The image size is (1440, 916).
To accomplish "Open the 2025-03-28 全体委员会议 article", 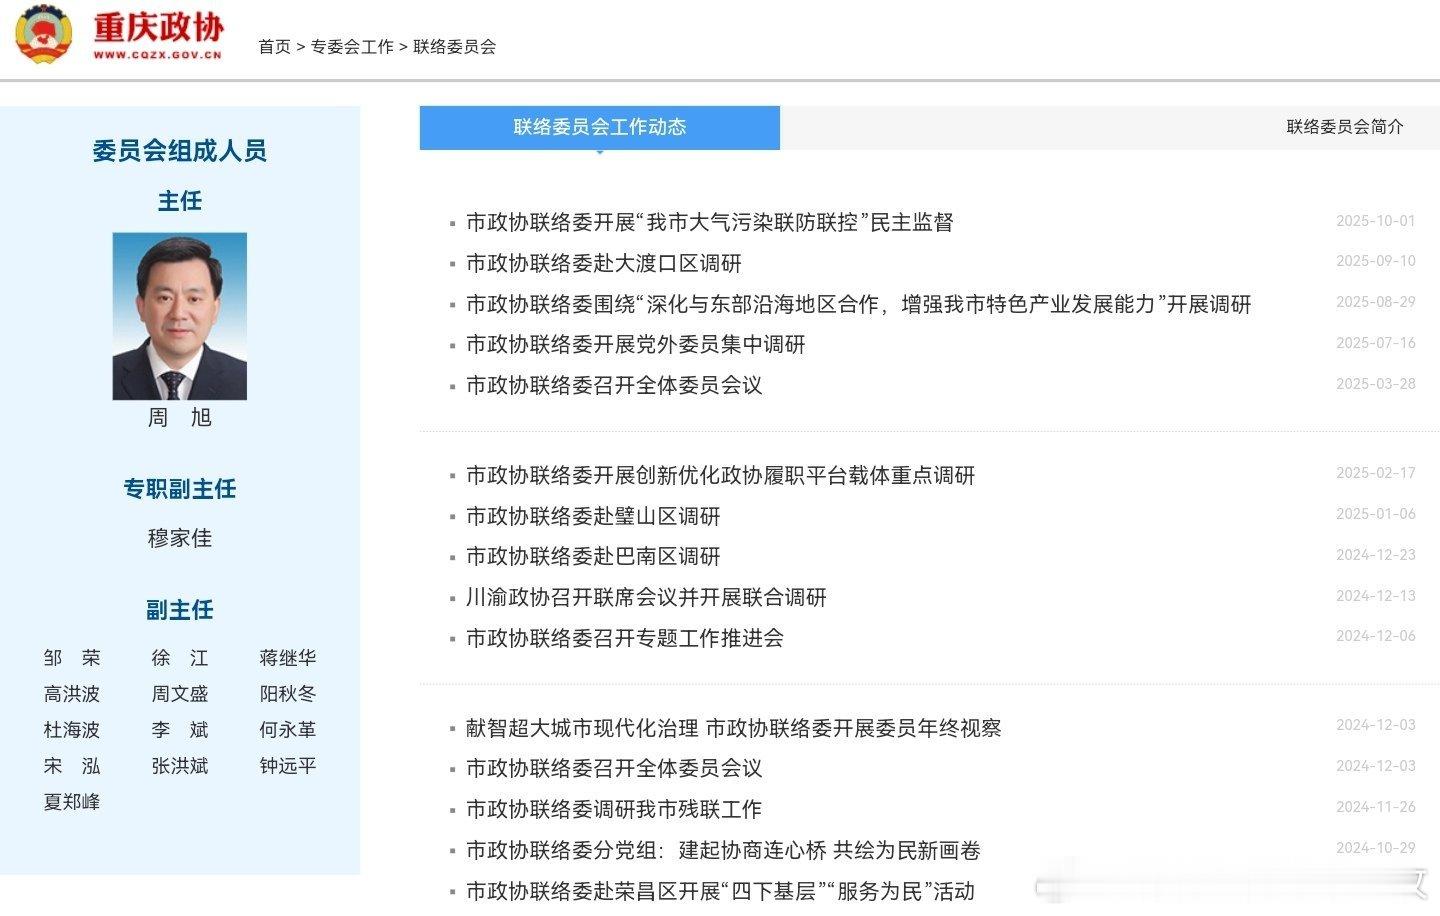I will tap(614, 385).
